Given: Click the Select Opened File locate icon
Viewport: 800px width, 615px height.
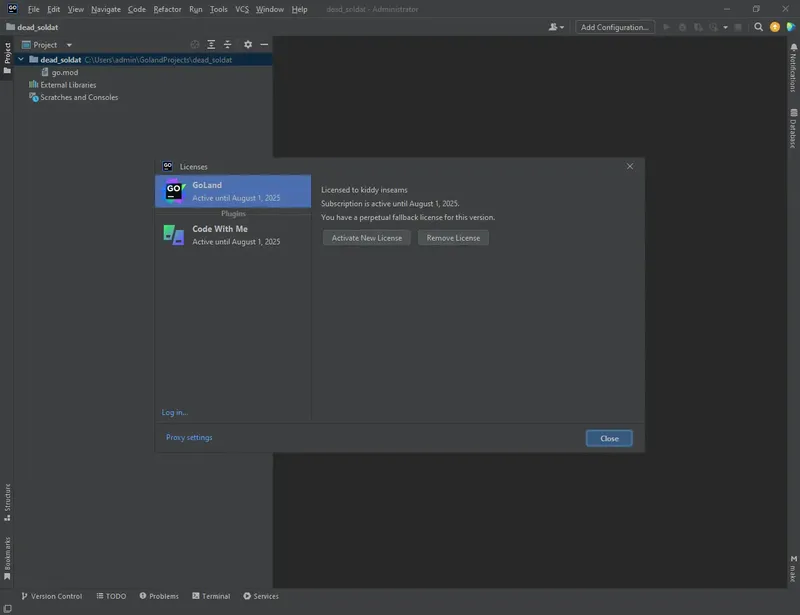Looking at the screenshot, I should pos(194,44).
